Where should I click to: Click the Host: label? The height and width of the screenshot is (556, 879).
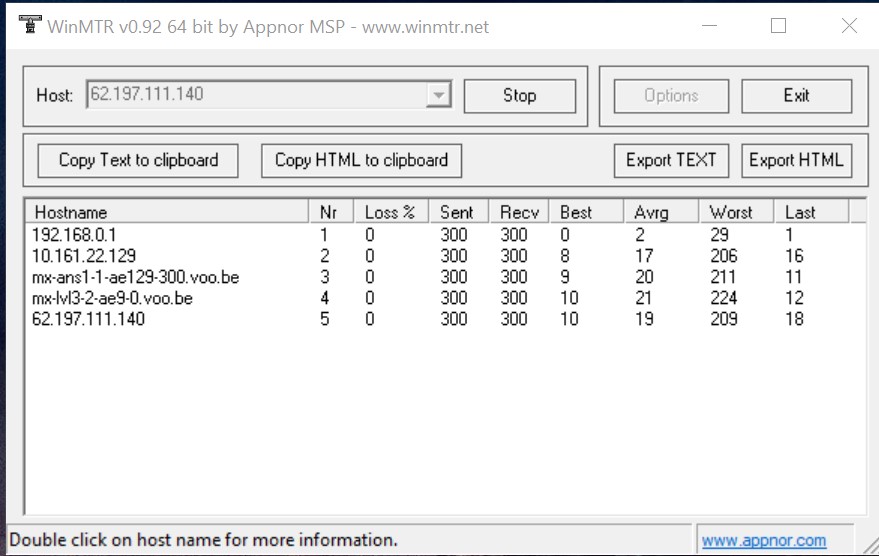[54, 95]
